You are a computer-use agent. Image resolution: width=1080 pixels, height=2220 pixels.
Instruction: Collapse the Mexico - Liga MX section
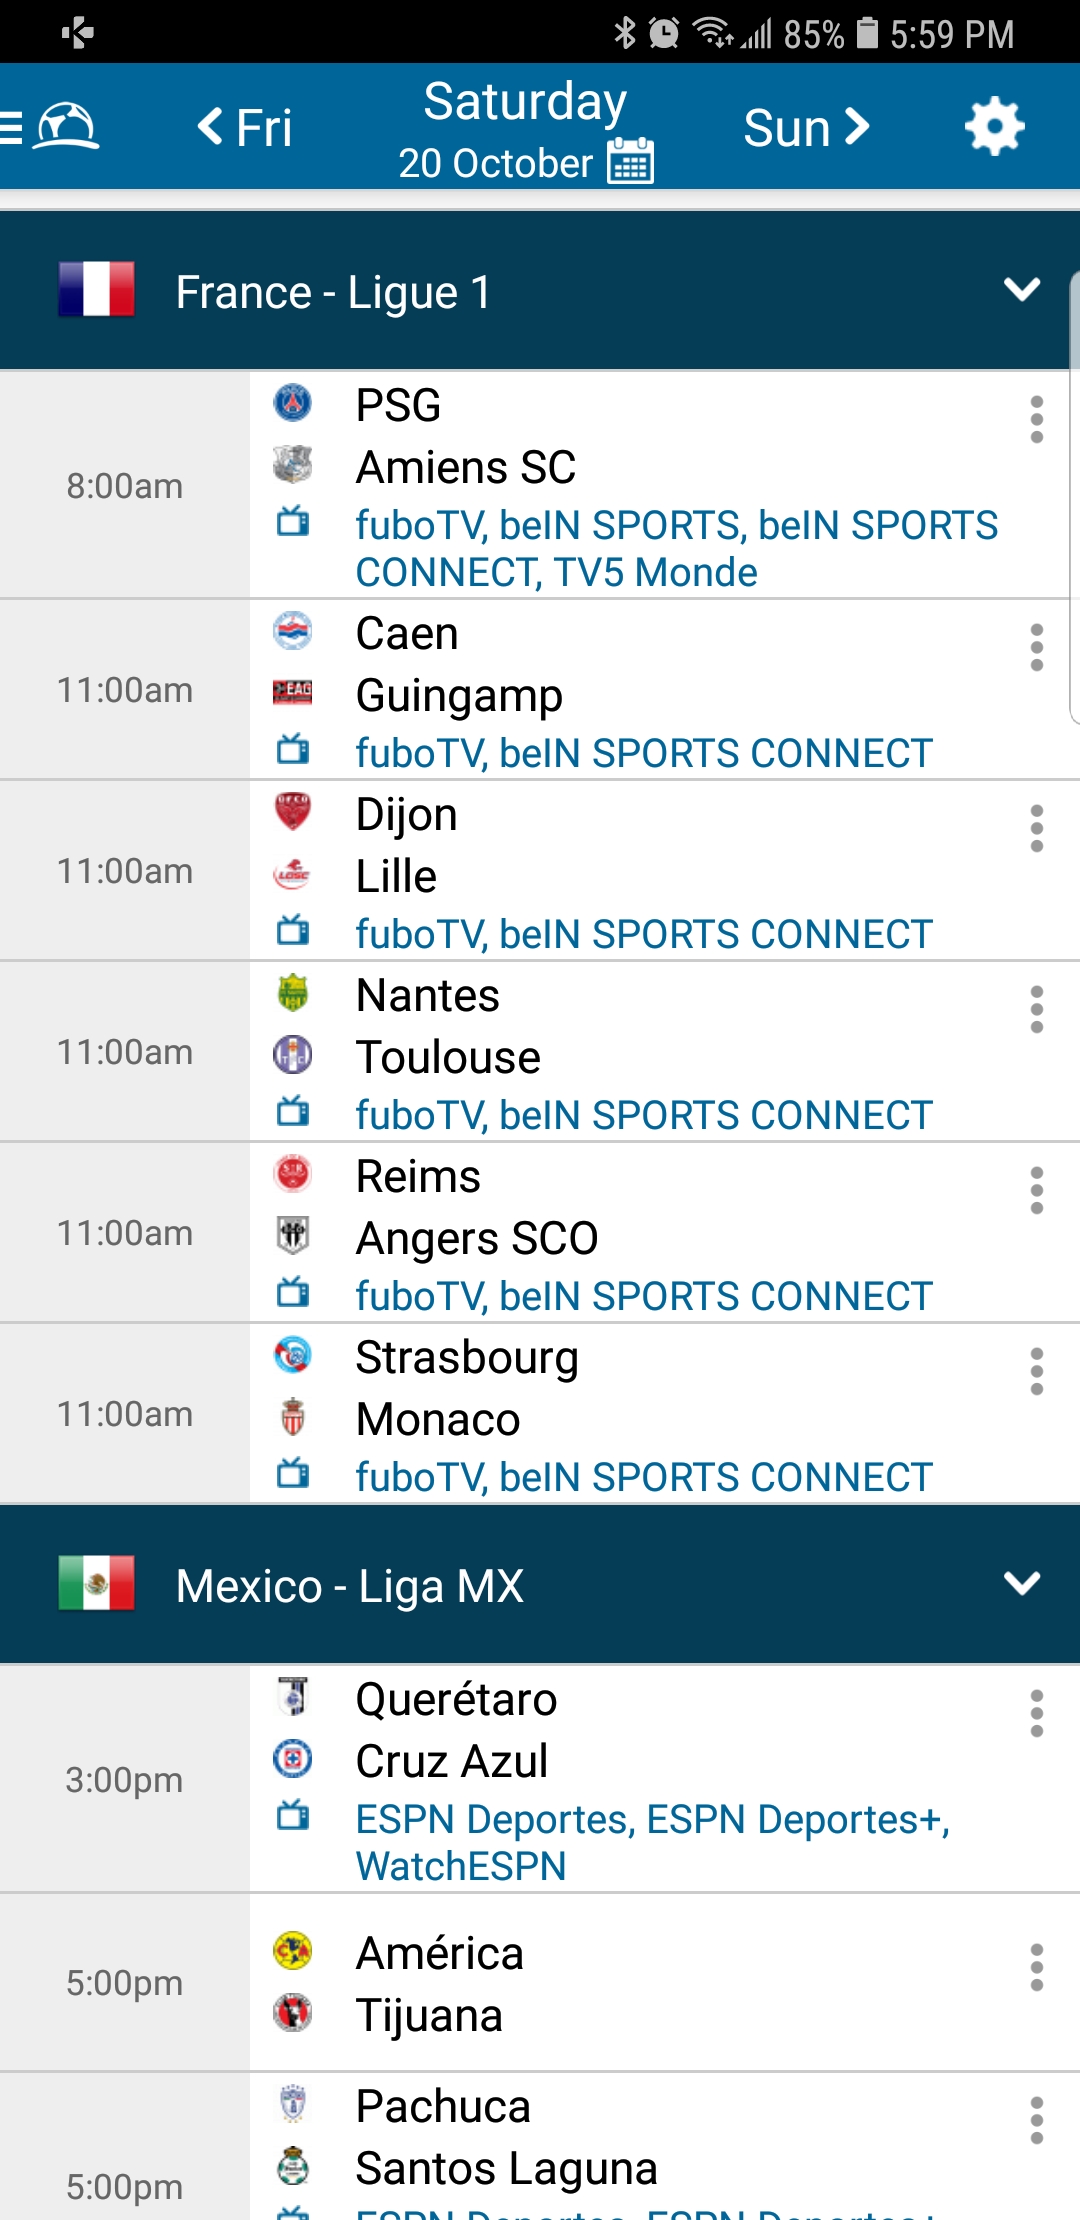pyautogui.click(x=1021, y=1583)
